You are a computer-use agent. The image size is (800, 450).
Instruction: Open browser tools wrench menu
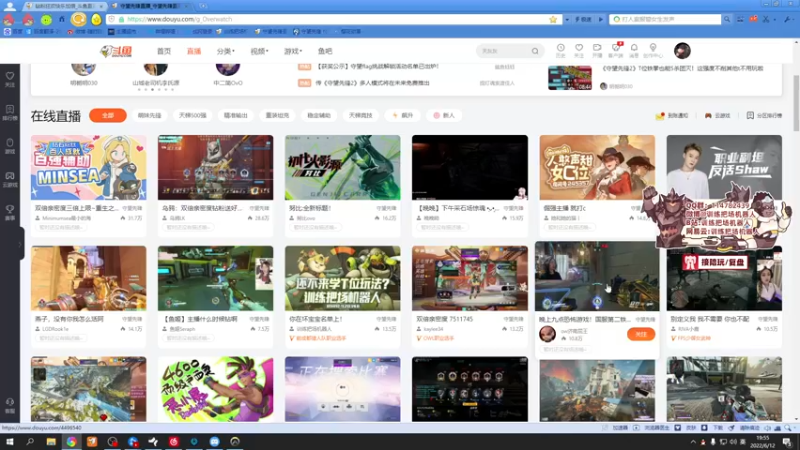pos(788,19)
